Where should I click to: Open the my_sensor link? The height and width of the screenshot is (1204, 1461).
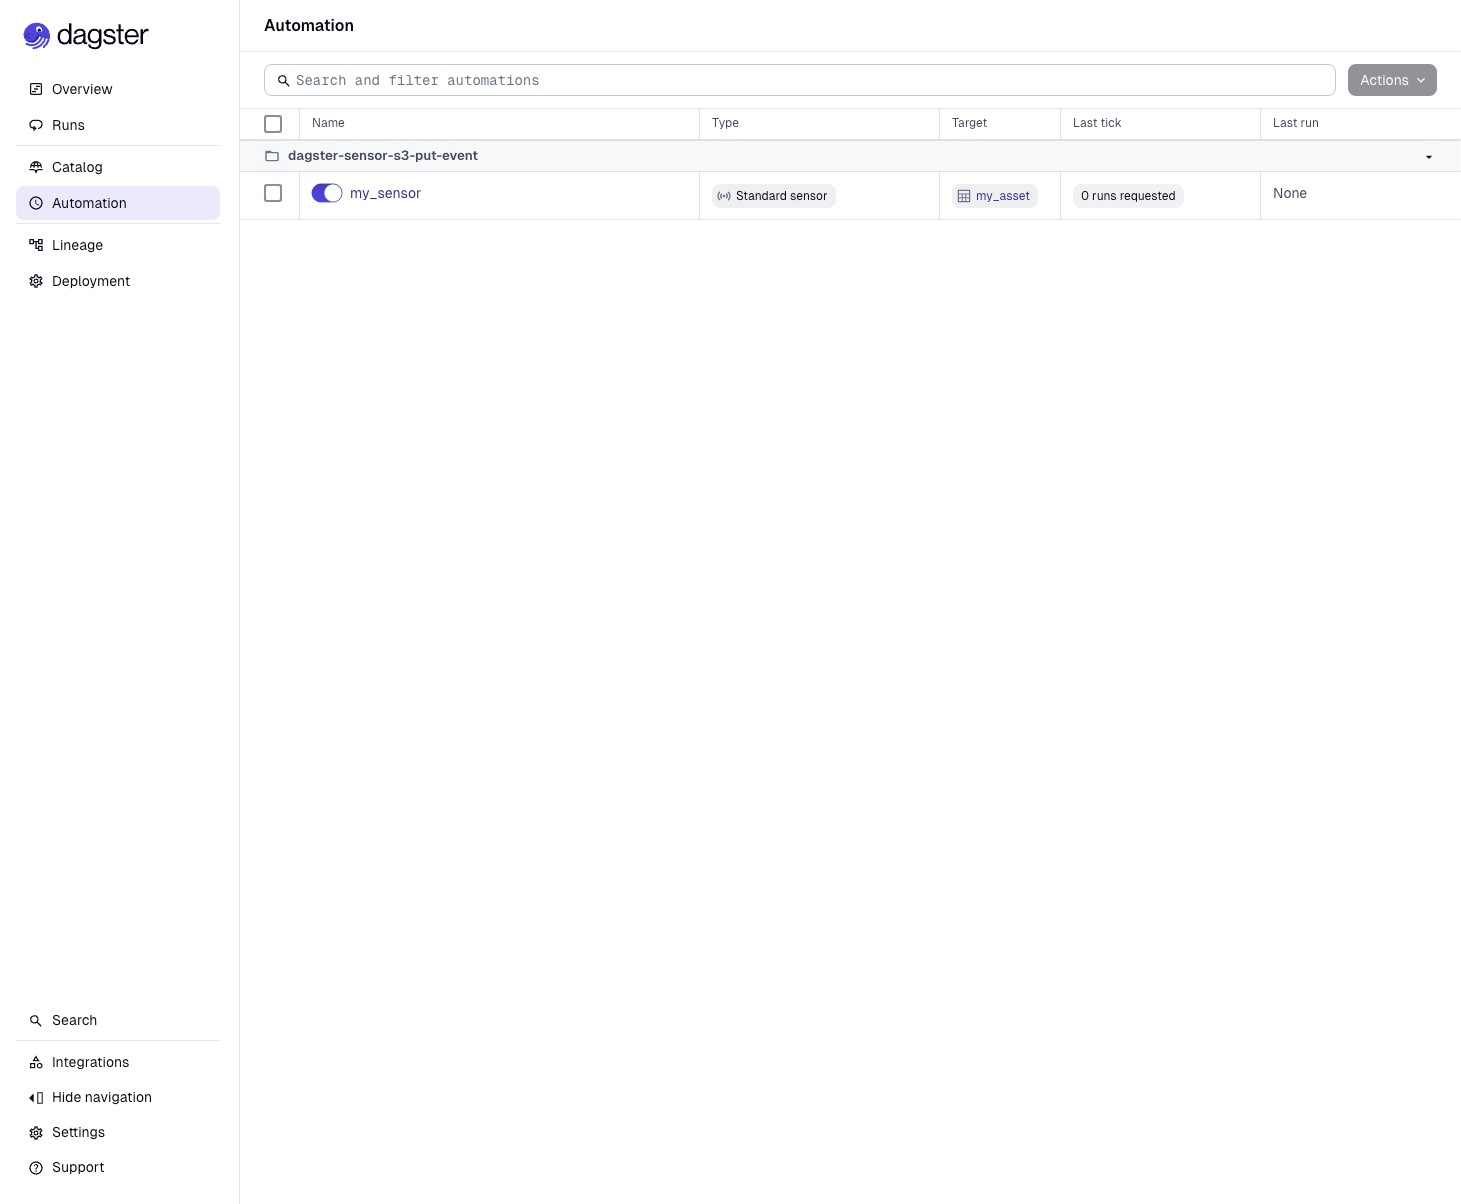385,193
